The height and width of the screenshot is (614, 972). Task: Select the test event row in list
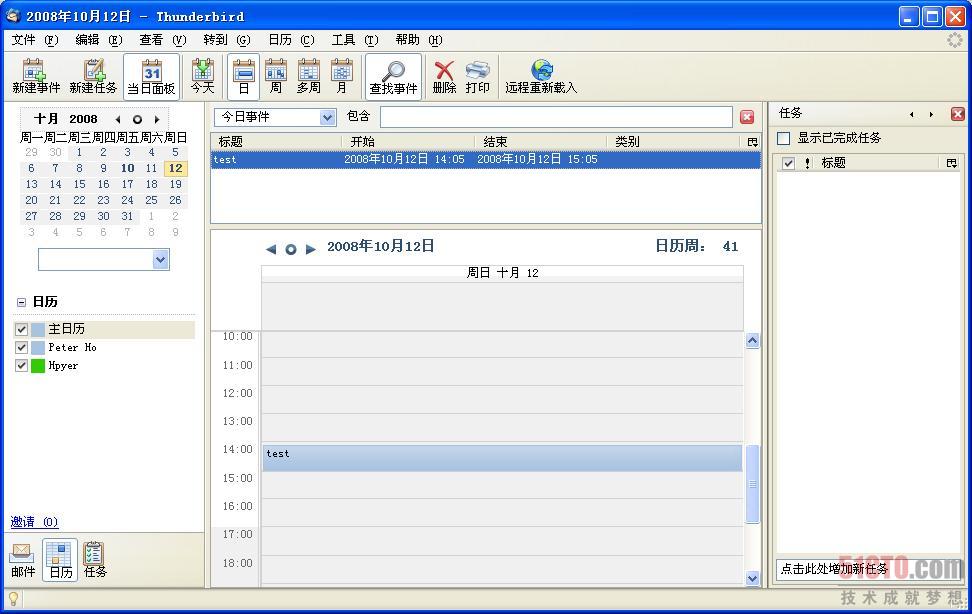click(x=486, y=159)
